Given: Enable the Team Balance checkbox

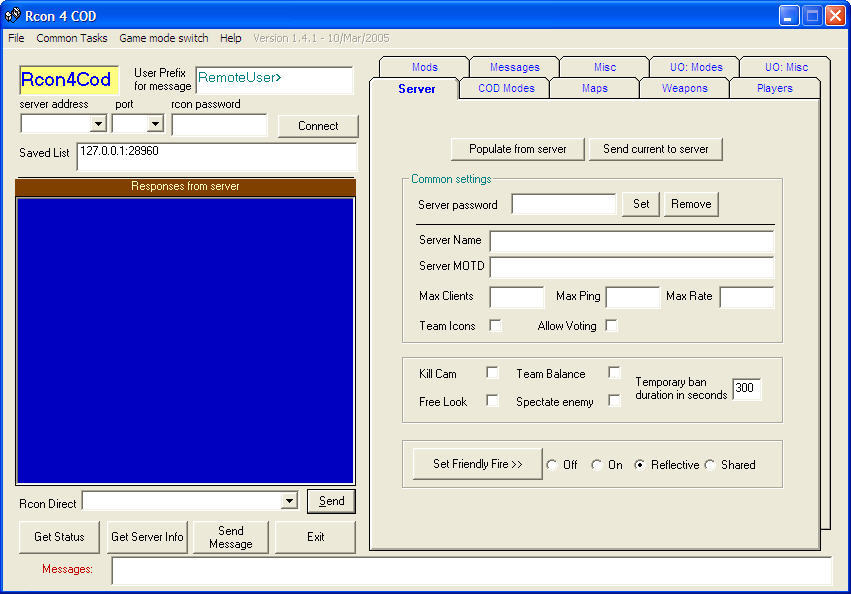Looking at the screenshot, I should (614, 372).
